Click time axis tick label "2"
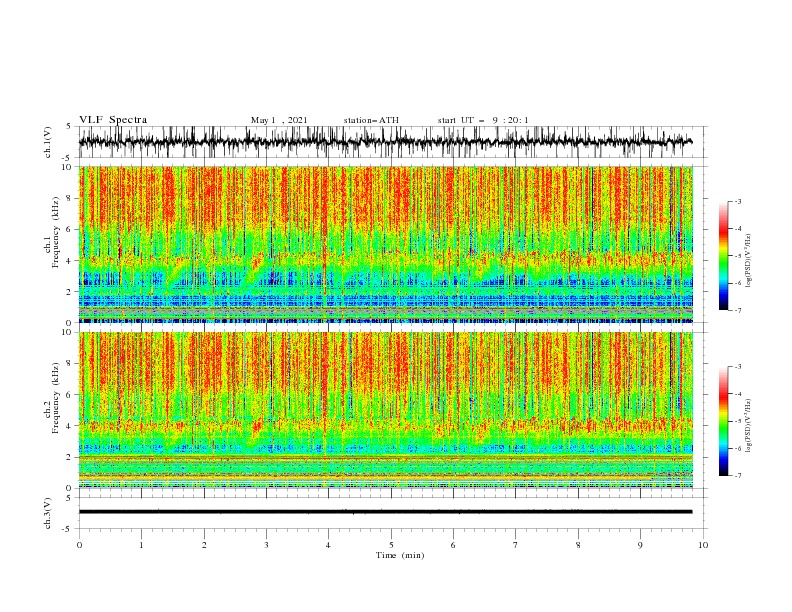Image resolution: width=792 pixels, height=612 pixels. [x=204, y=545]
